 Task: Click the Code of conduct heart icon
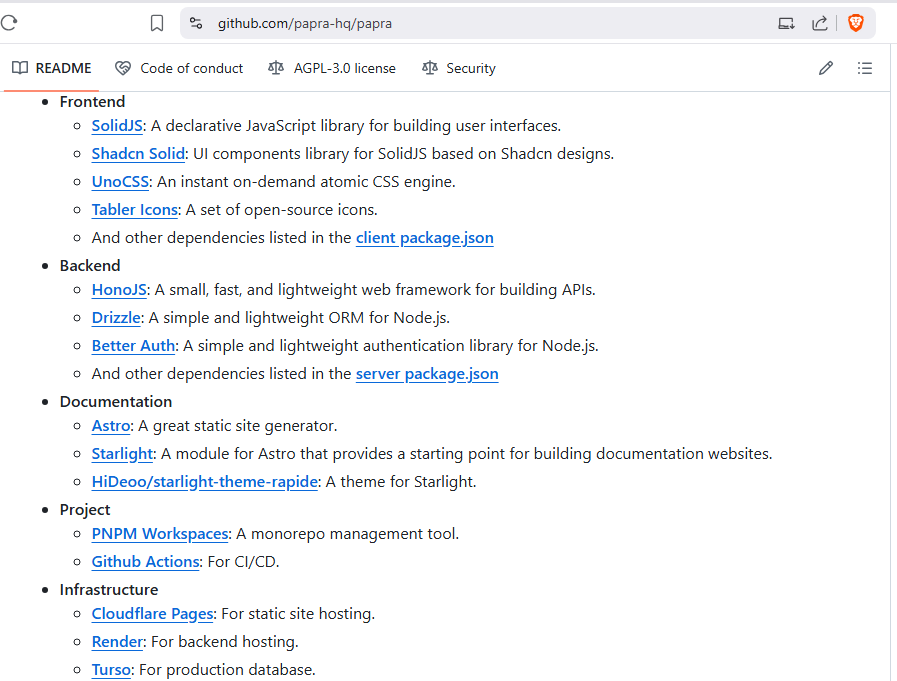tap(122, 68)
